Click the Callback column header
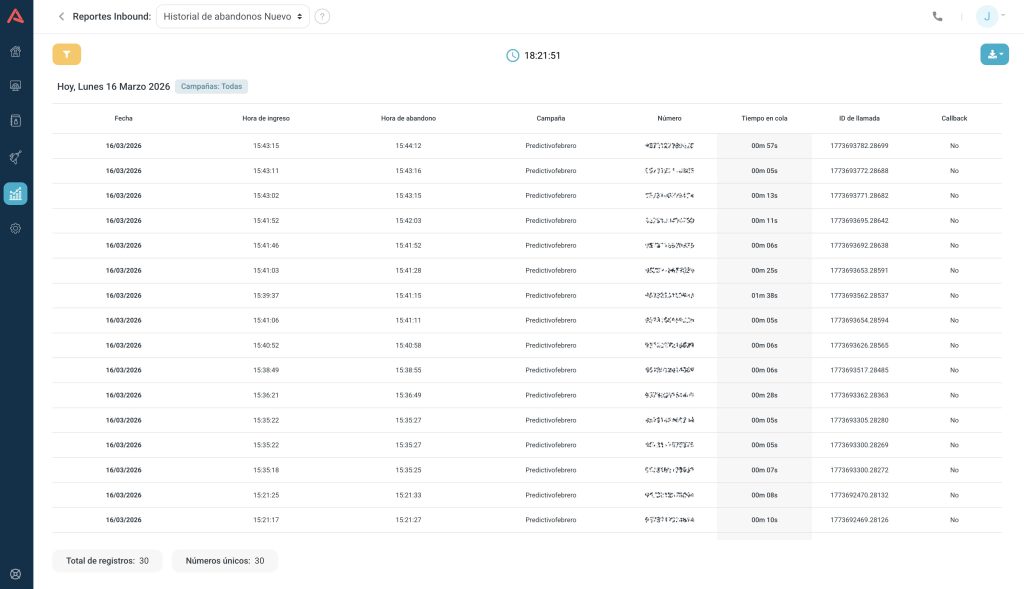The height and width of the screenshot is (589, 1024). 954,118
